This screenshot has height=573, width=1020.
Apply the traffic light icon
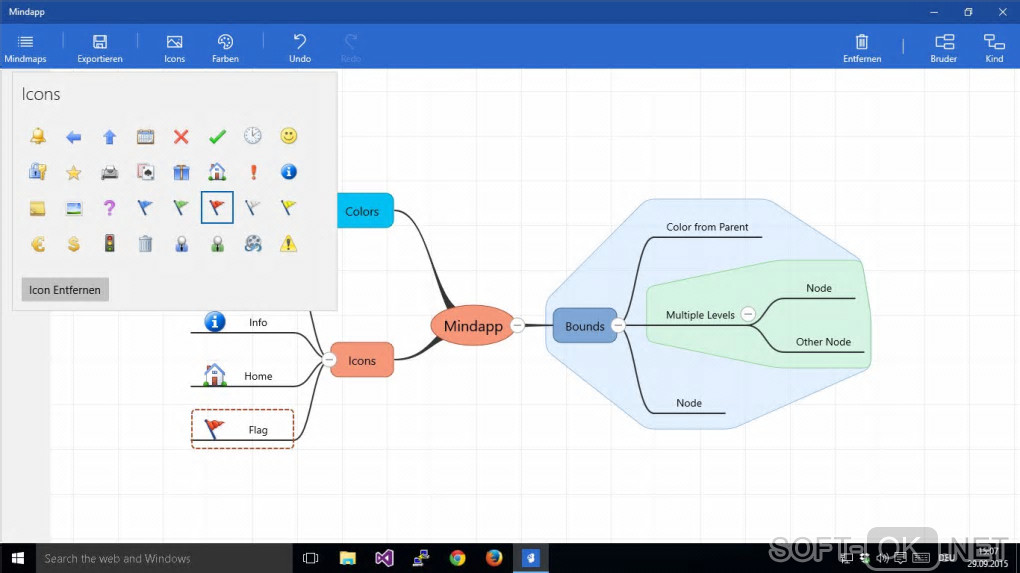pos(109,243)
